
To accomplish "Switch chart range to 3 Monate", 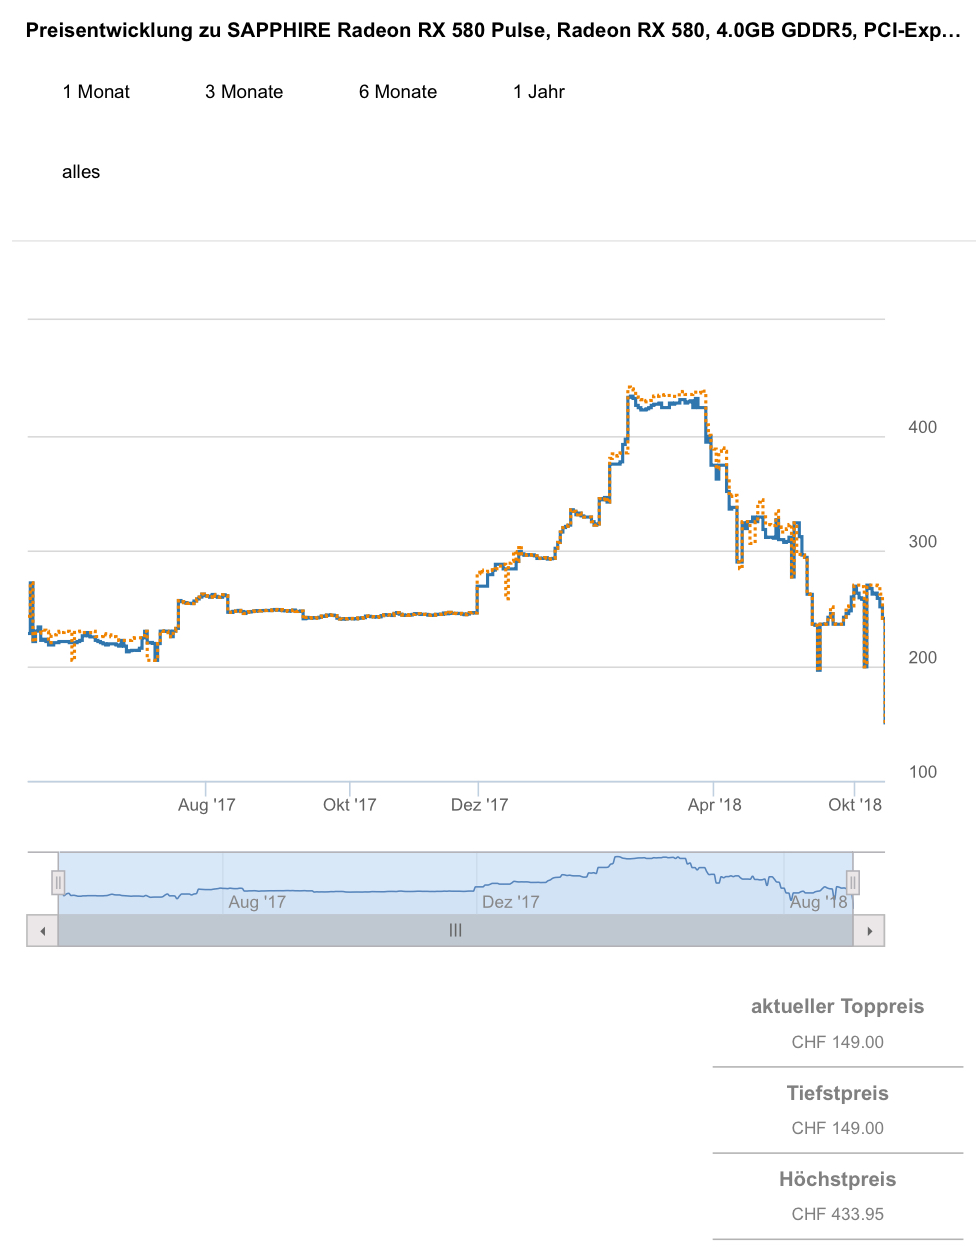I will (x=244, y=92).
